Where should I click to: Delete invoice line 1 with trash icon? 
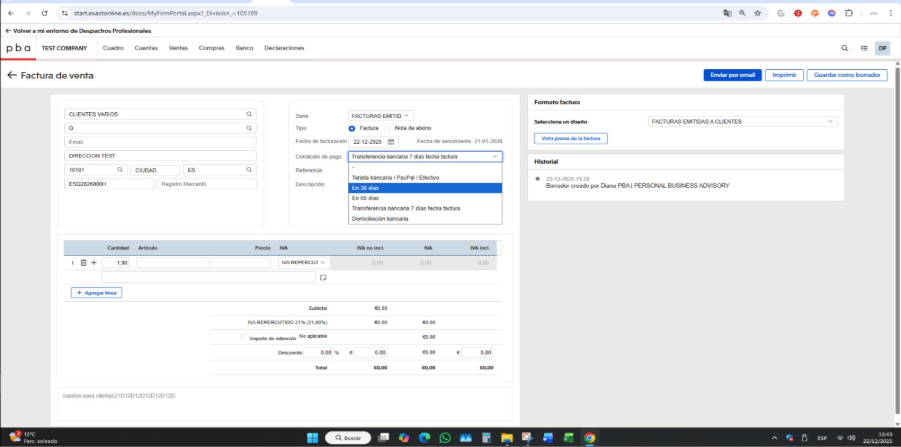tap(83, 263)
